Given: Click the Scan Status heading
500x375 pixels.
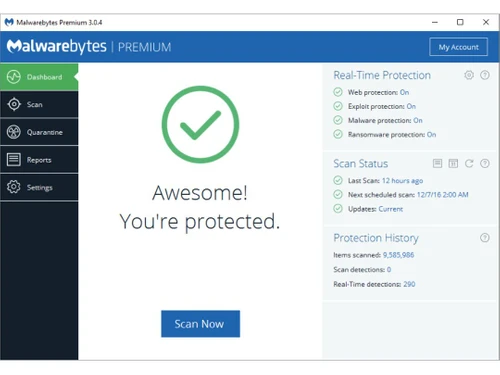Looking at the screenshot, I should 361,164.
